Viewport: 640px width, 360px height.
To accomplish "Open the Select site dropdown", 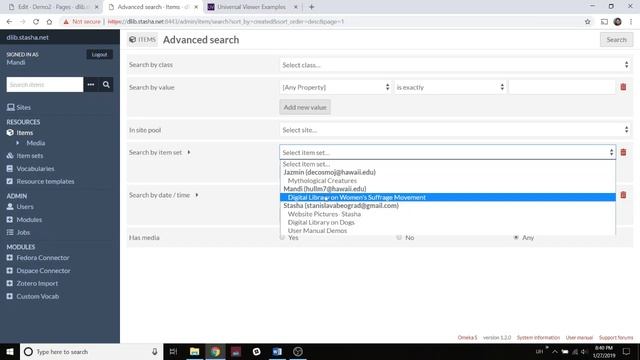I will pyautogui.click(x=455, y=130).
